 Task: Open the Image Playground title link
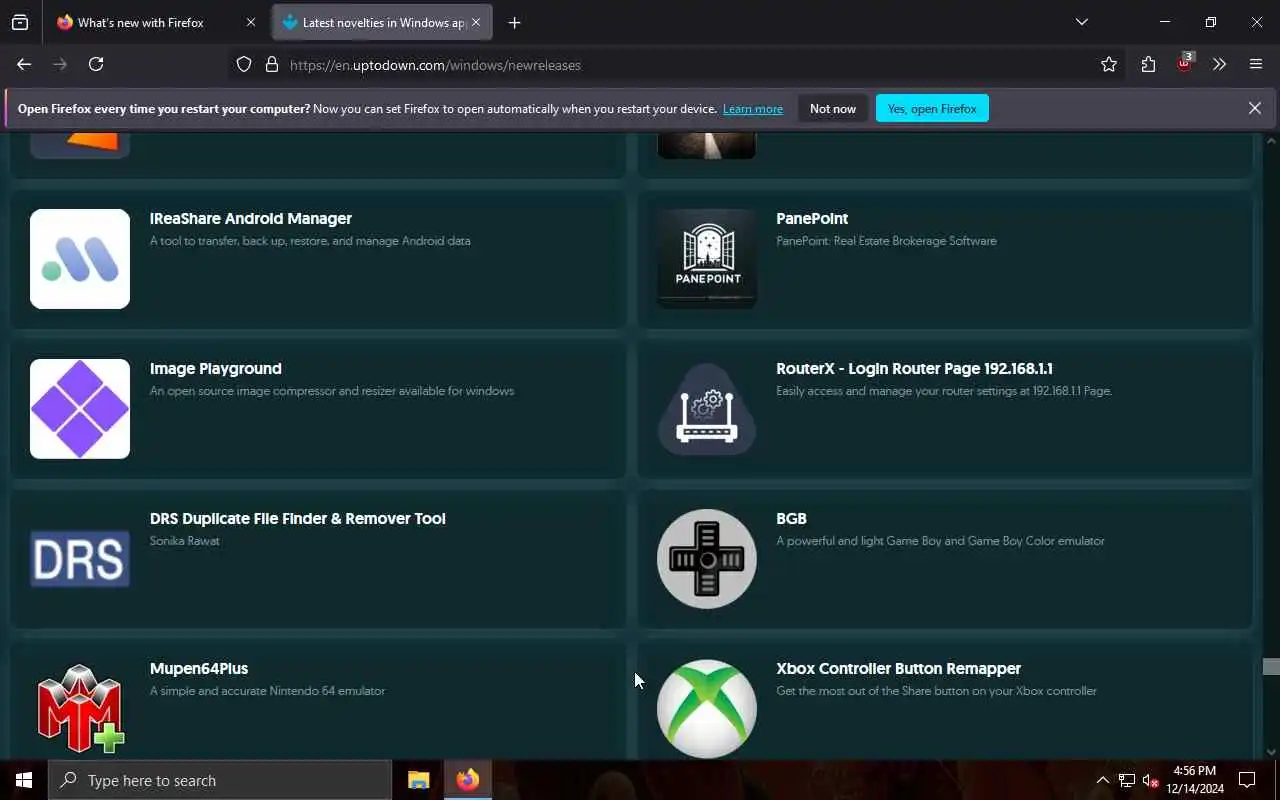click(x=216, y=368)
